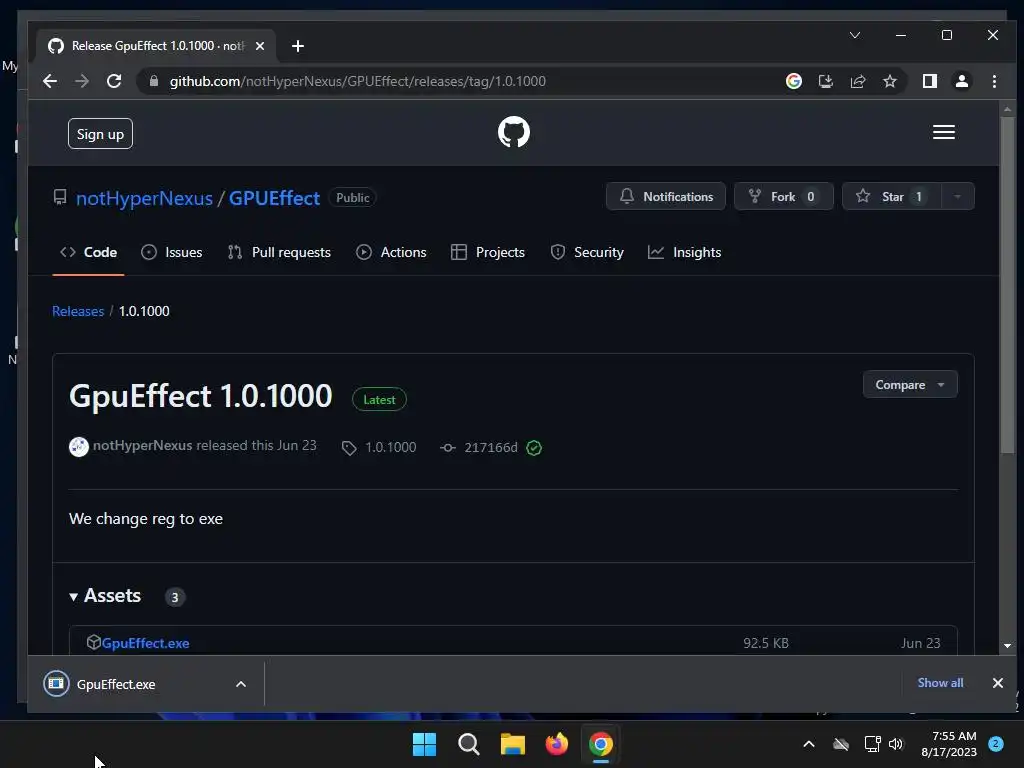Show hidden system tray icons
Screen dimensions: 1024x768
(x=808, y=744)
